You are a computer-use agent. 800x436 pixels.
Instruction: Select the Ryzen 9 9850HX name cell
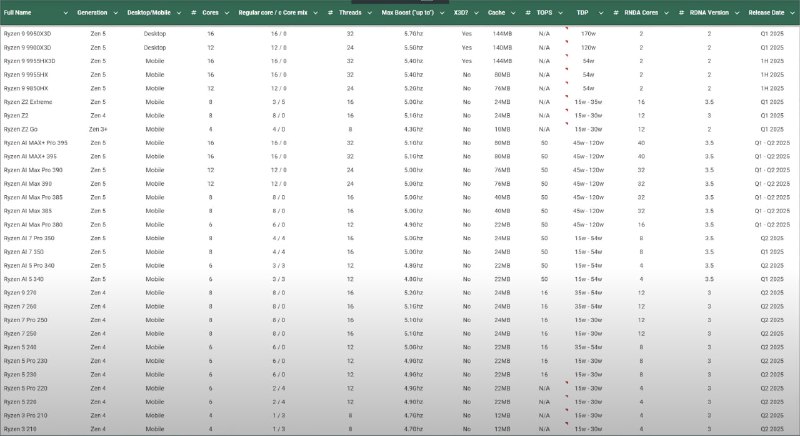coord(26,88)
